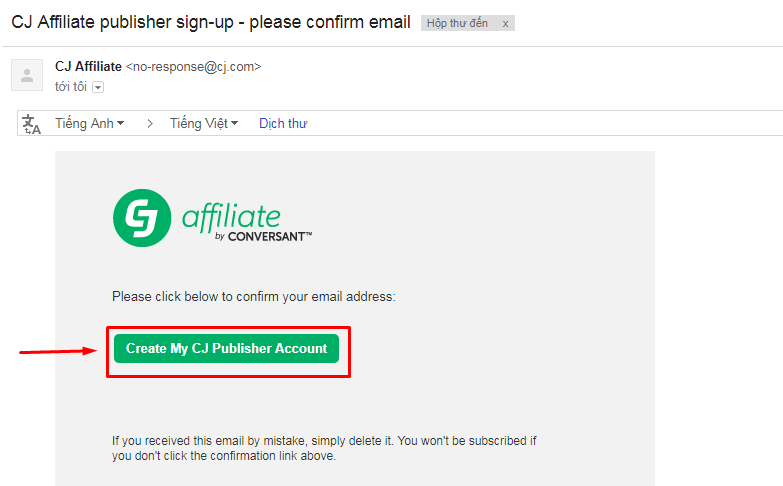Click the sender's profile avatar icon
Image resolution: width=783 pixels, height=486 pixels.
[x=27, y=75]
